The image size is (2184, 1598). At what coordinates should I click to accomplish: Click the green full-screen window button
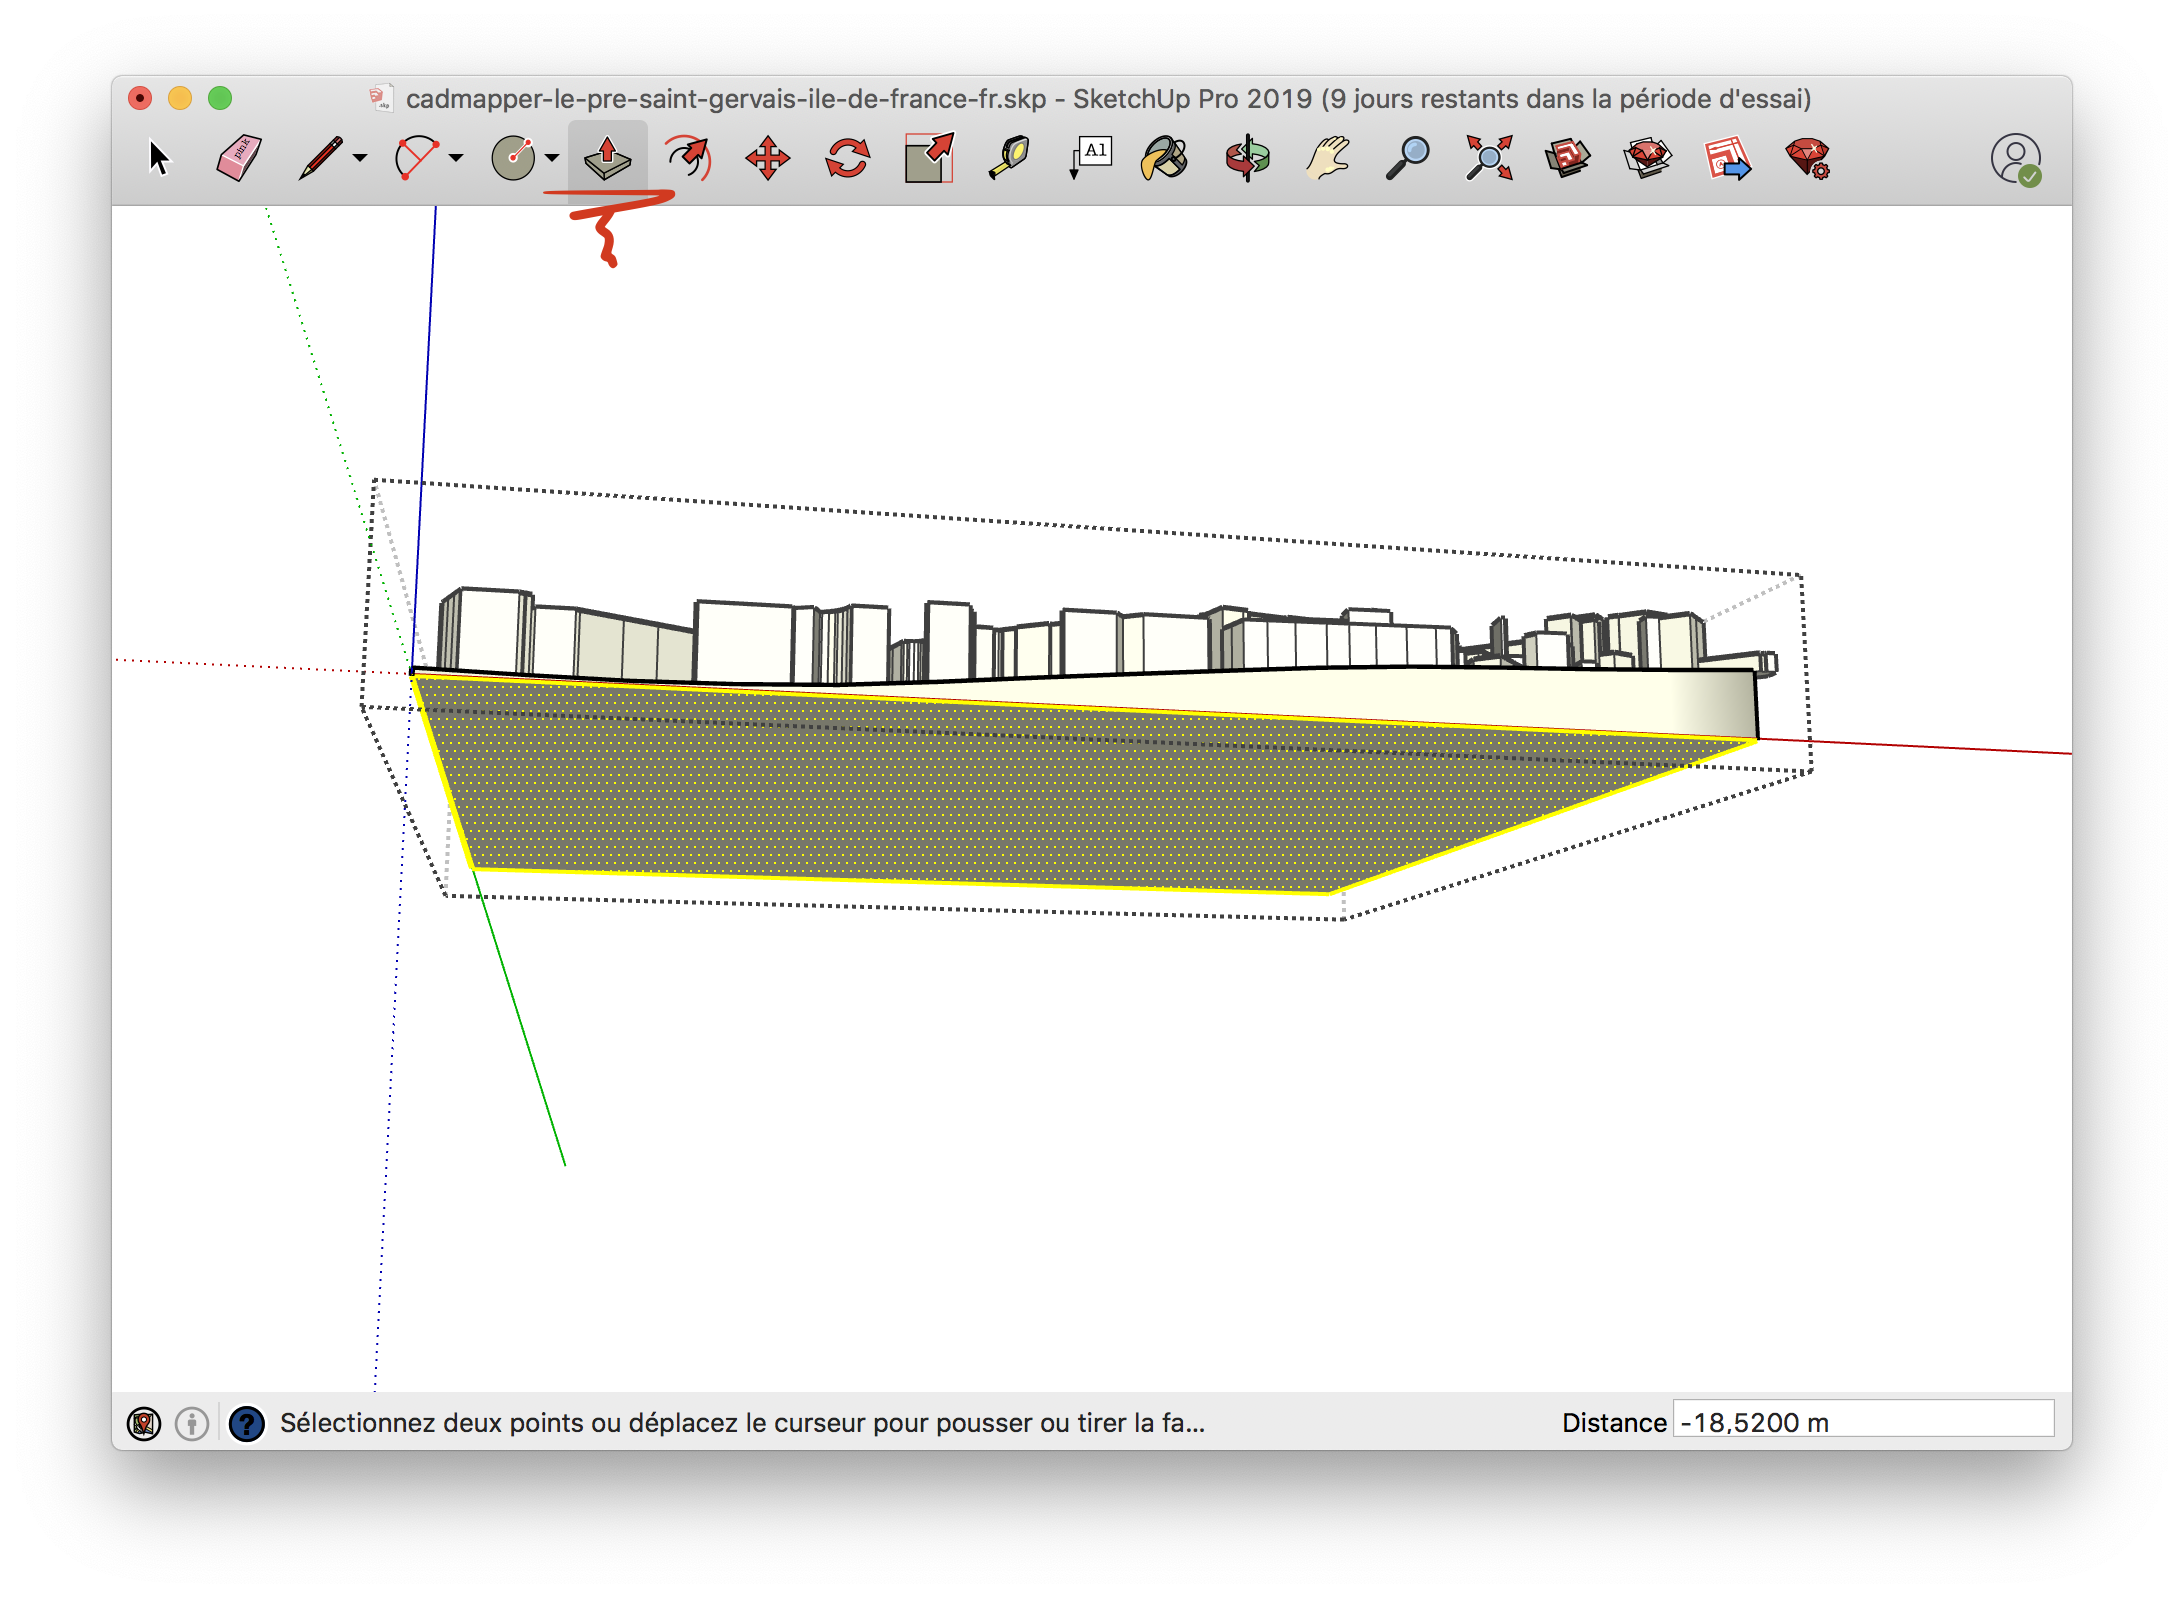point(220,98)
